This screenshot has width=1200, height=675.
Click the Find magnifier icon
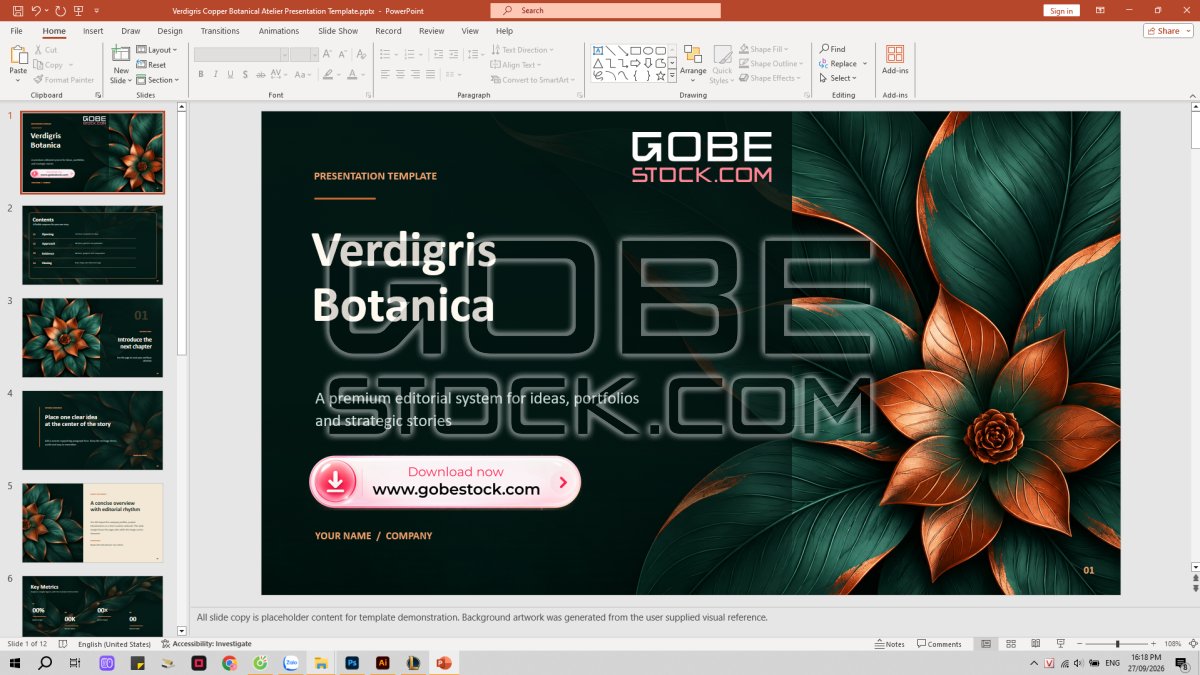(x=824, y=49)
